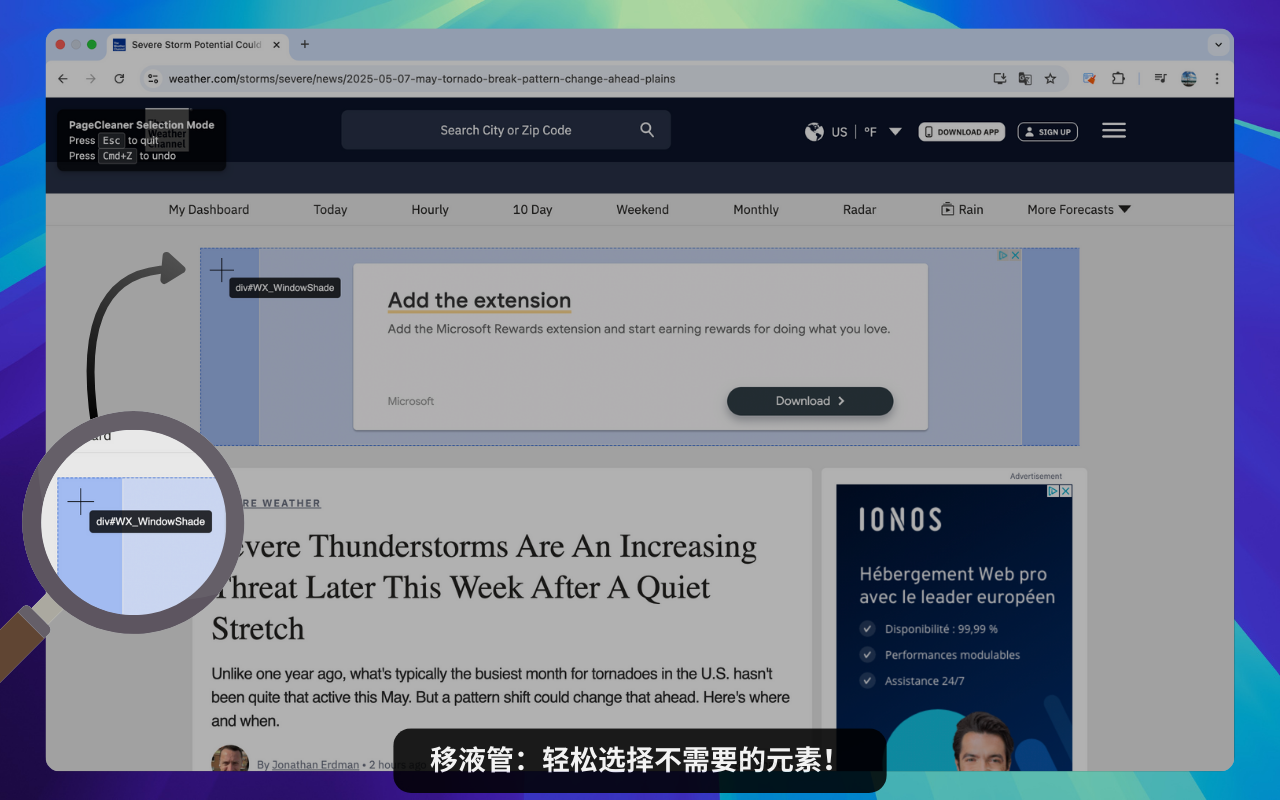Click the umbrella Rain icon in navigation
The image size is (1280, 800).
pos(947,209)
